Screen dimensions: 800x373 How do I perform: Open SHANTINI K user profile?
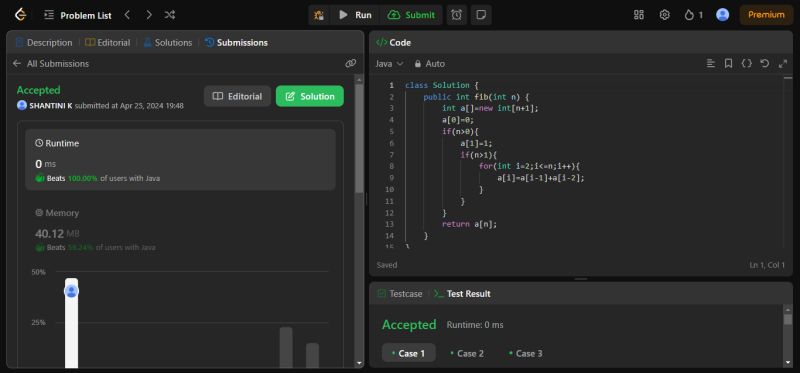coord(44,106)
